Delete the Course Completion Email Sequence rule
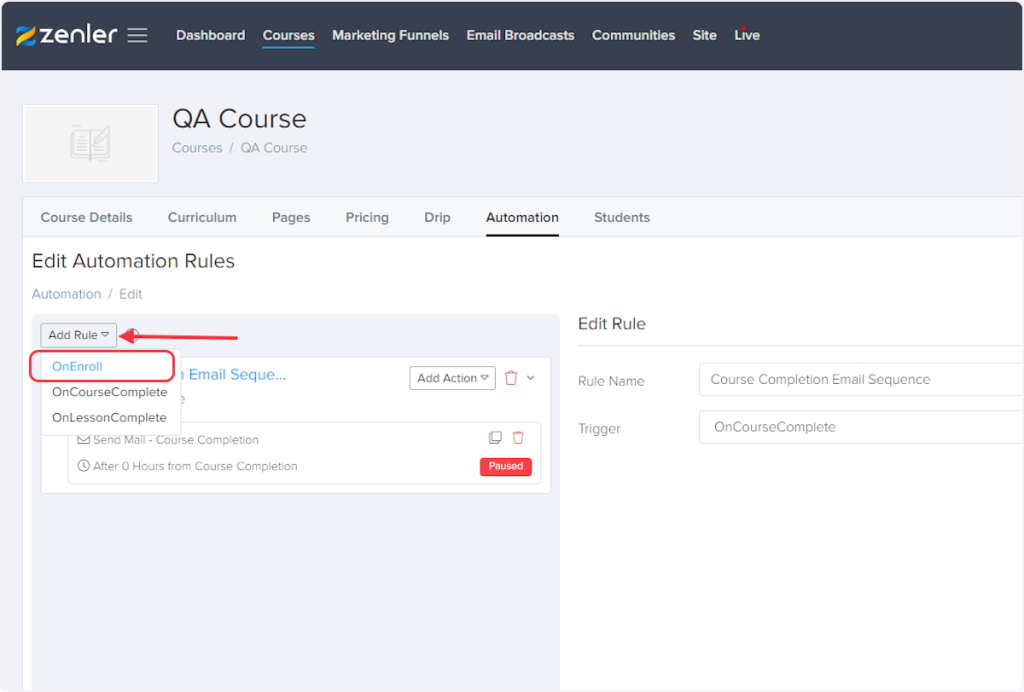 pyautogui.click(x=511, y=378)
